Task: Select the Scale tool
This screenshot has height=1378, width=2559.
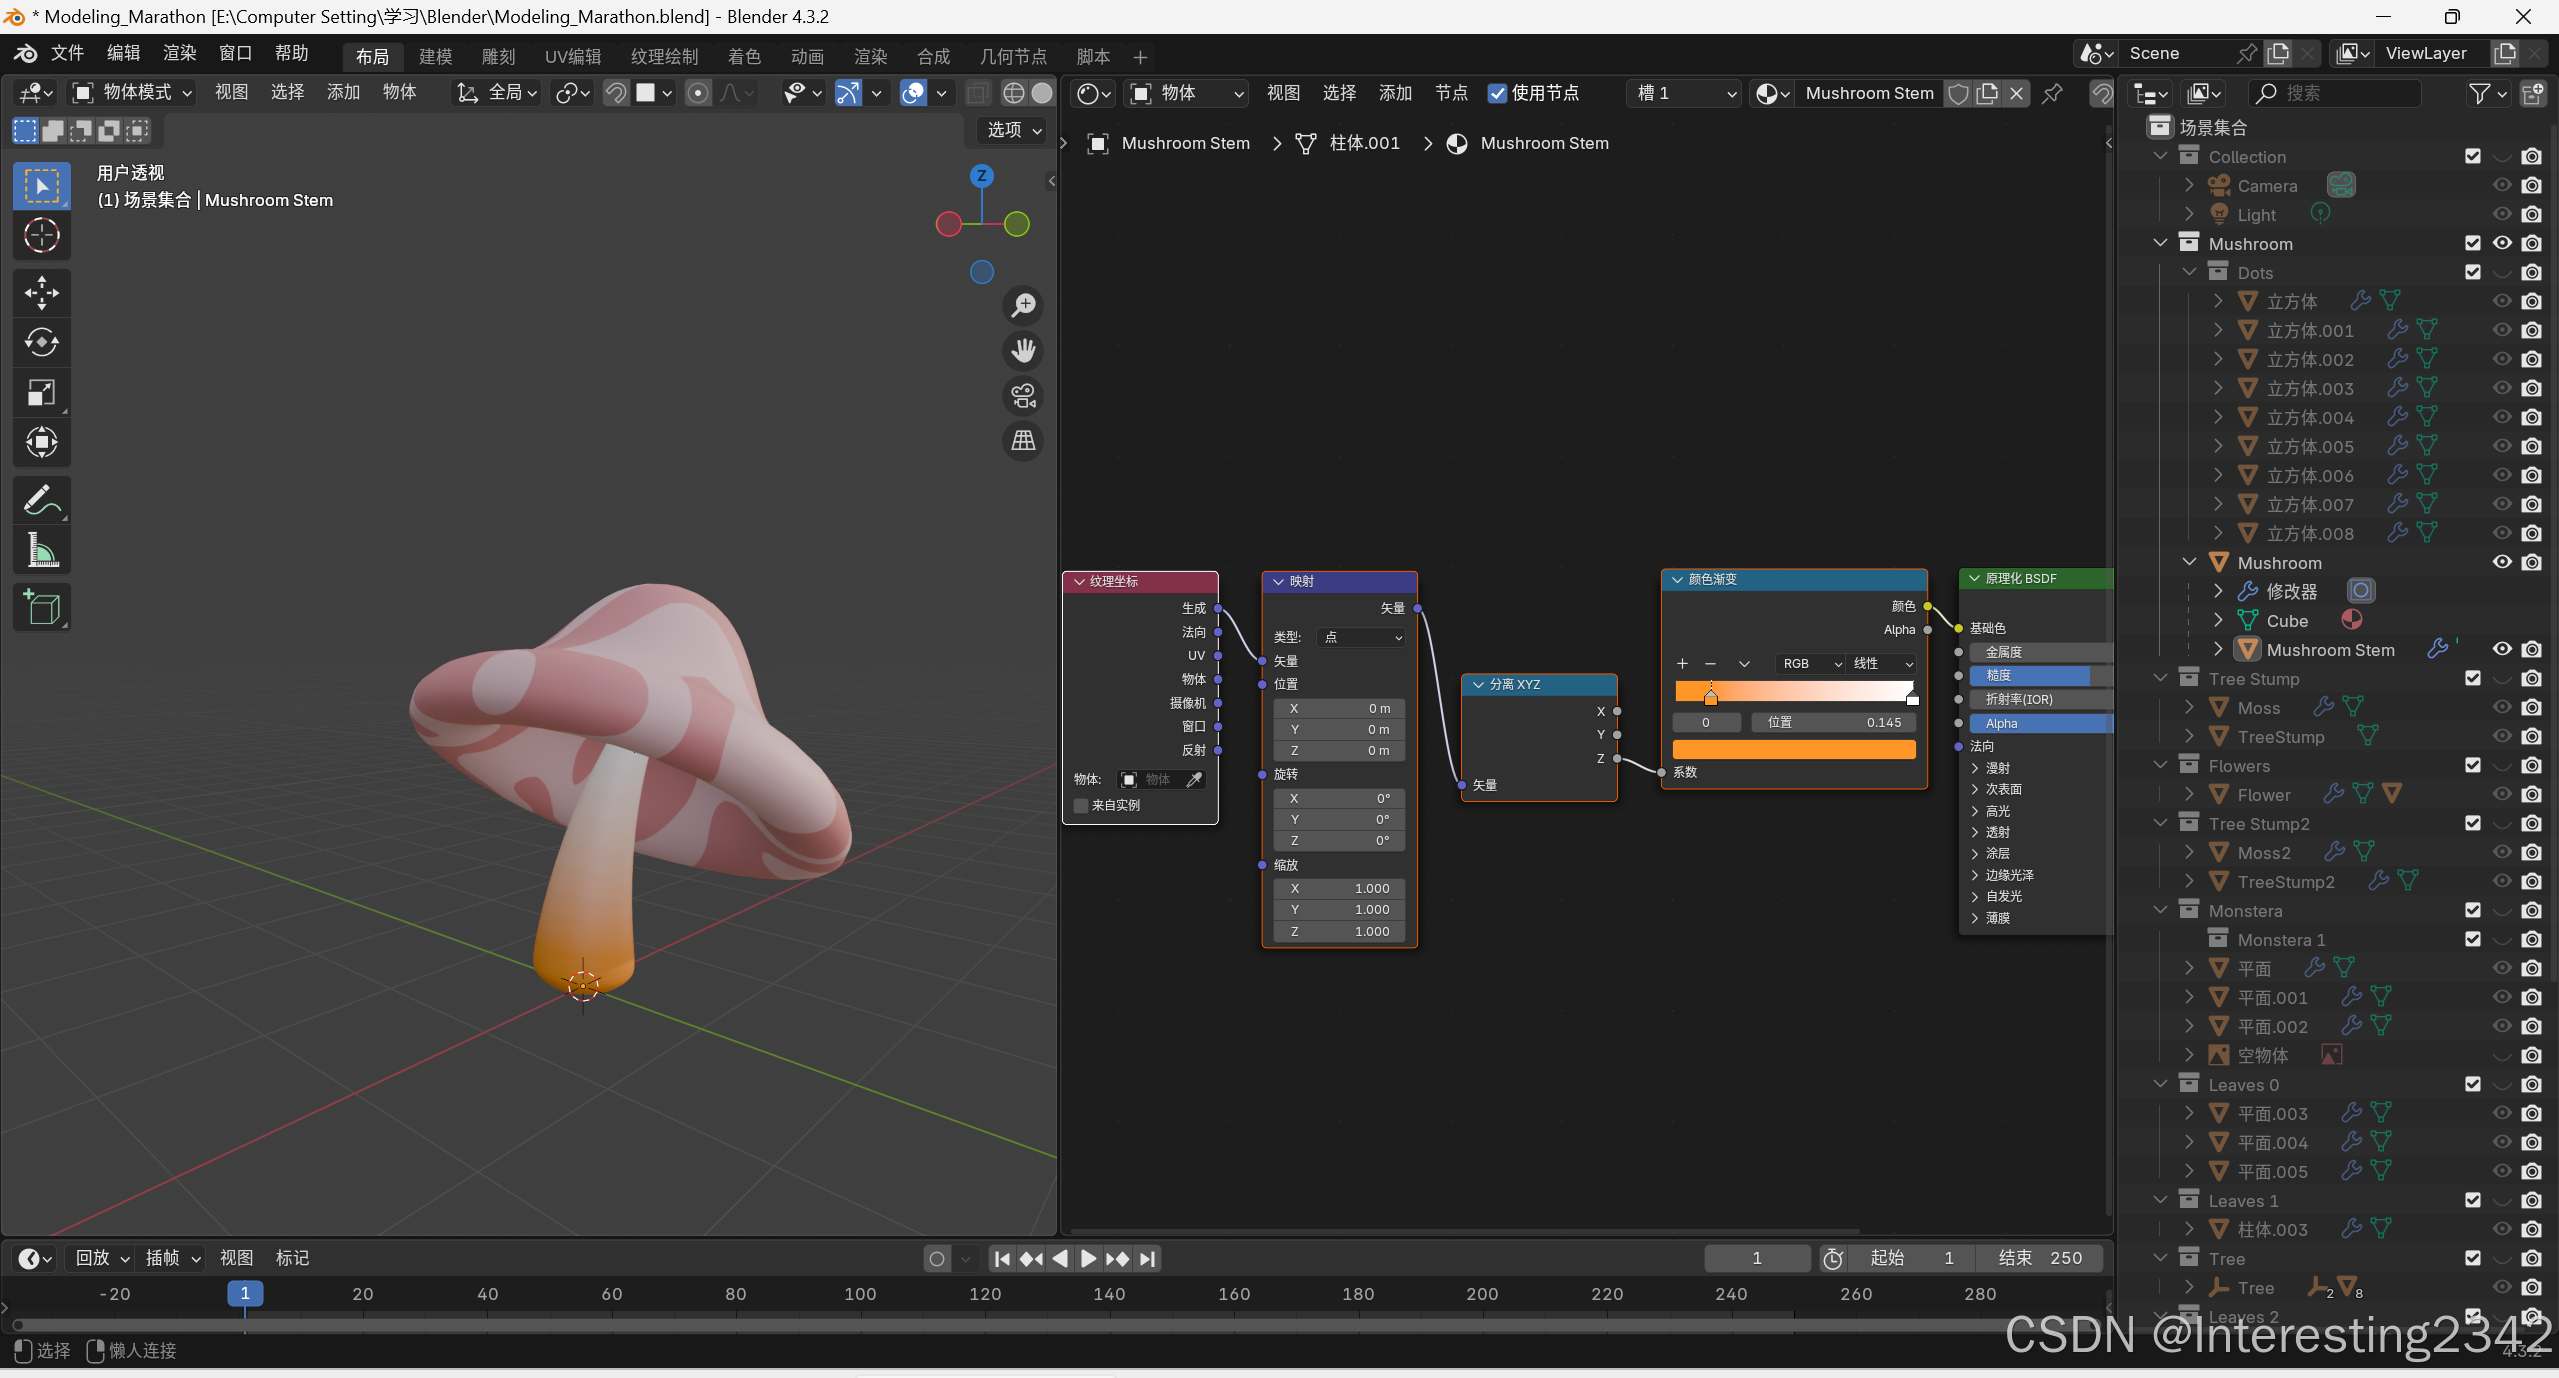Action: coord(41,393)
